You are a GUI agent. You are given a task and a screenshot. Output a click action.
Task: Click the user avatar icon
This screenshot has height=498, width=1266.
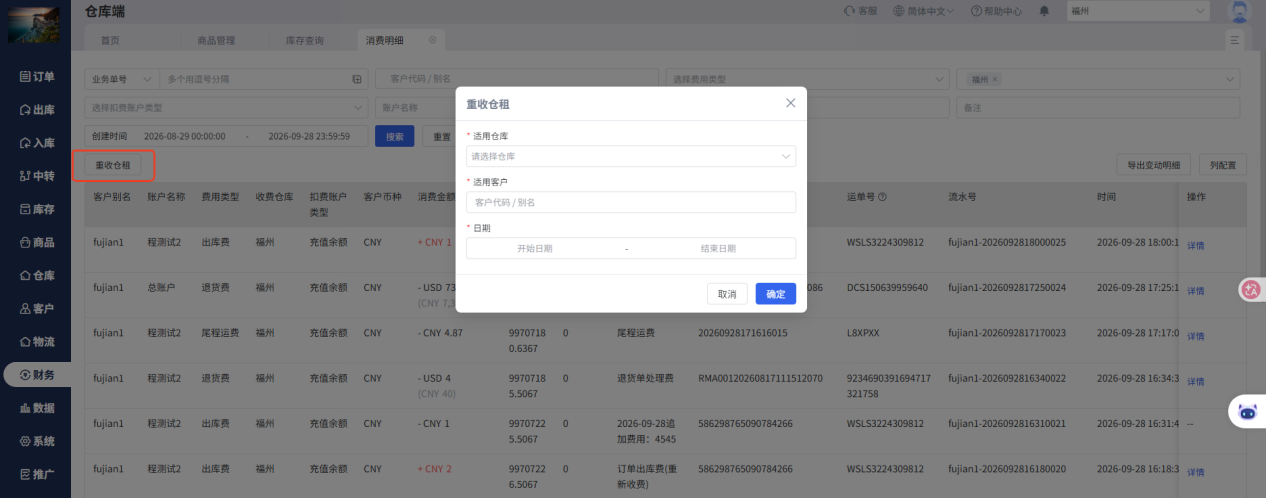click(x=1239, y=11)
